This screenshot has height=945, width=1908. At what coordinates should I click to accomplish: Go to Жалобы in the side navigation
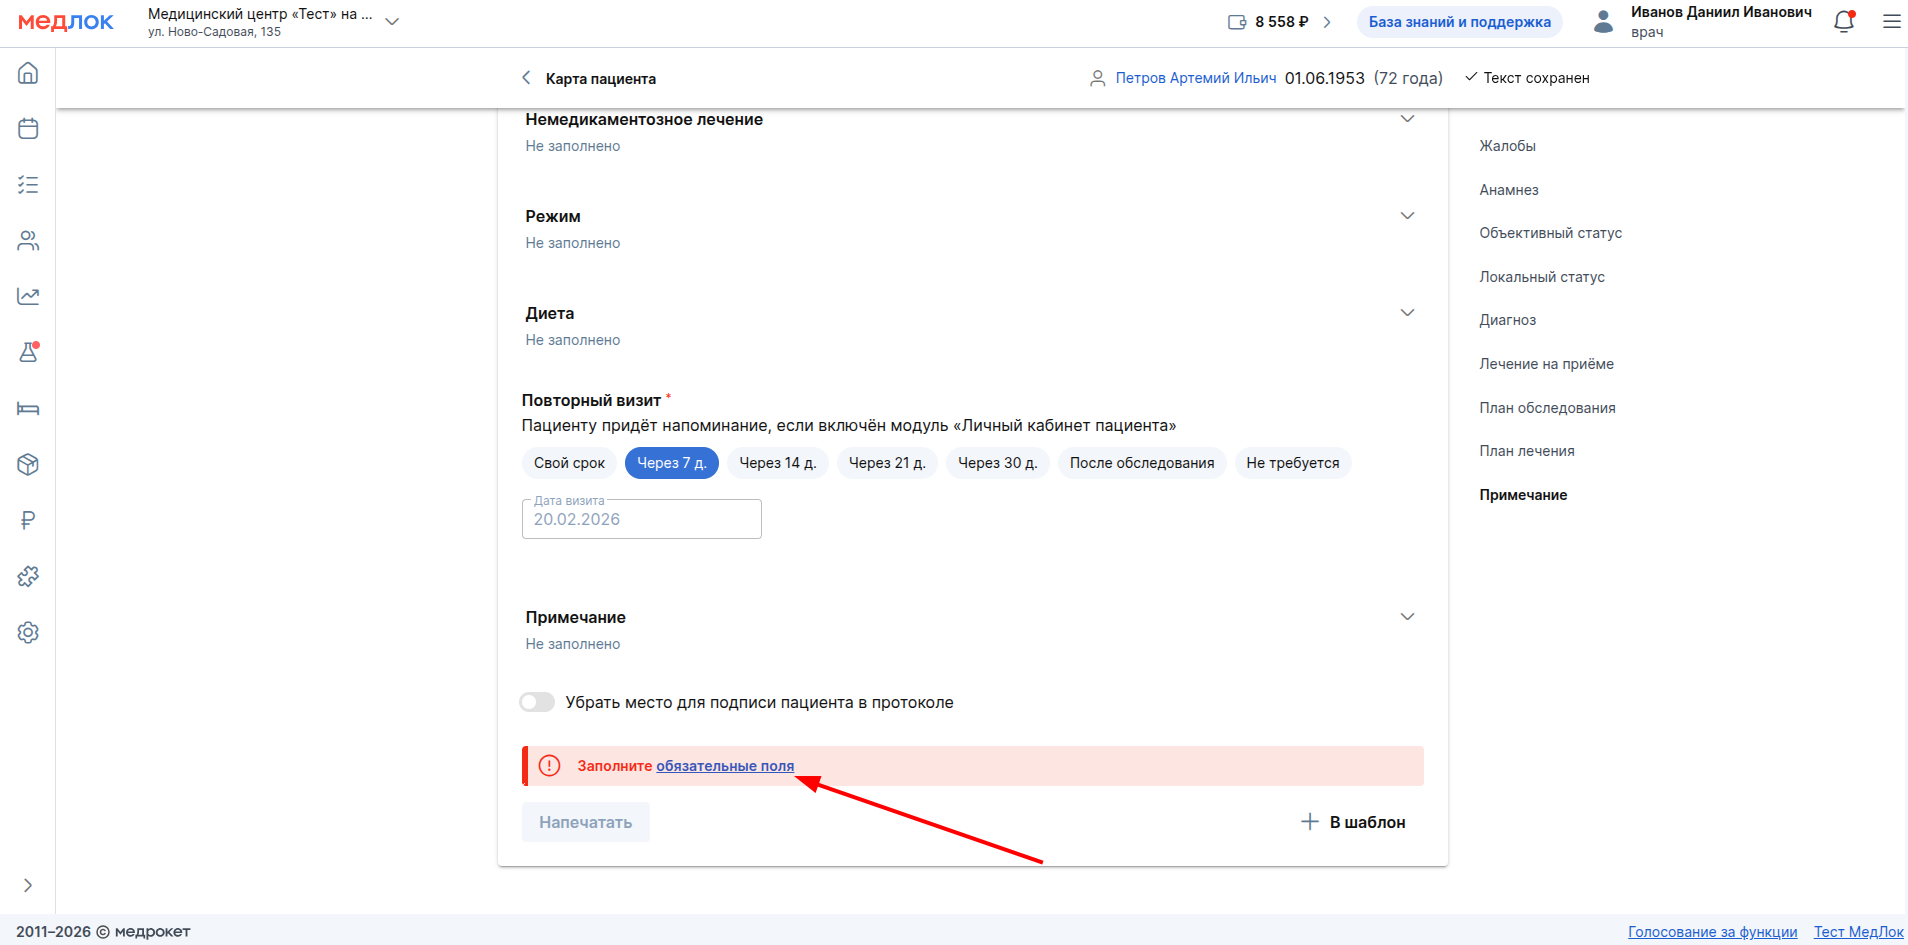click(1507, 146)
